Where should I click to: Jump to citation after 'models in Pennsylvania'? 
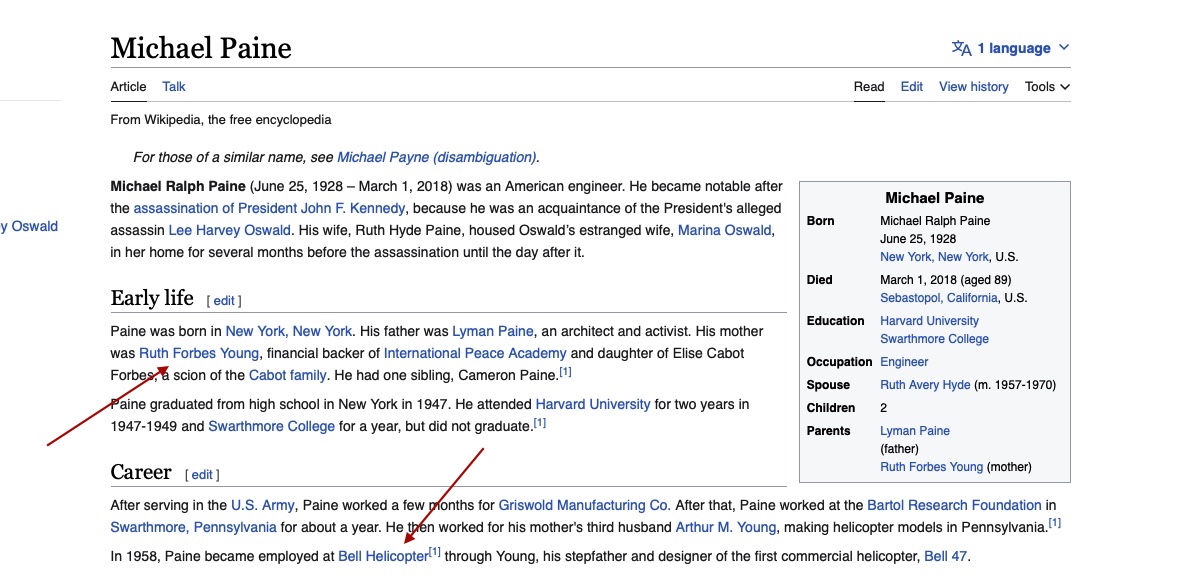point(1055,524)
